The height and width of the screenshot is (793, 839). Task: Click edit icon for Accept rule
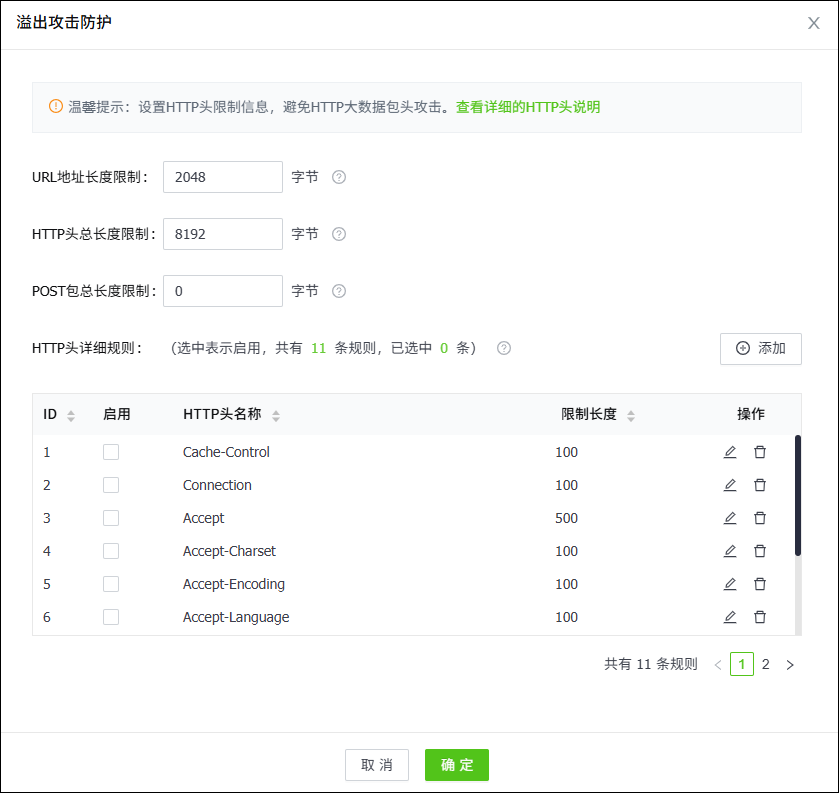pyautogui.click(x=730, y=518)
